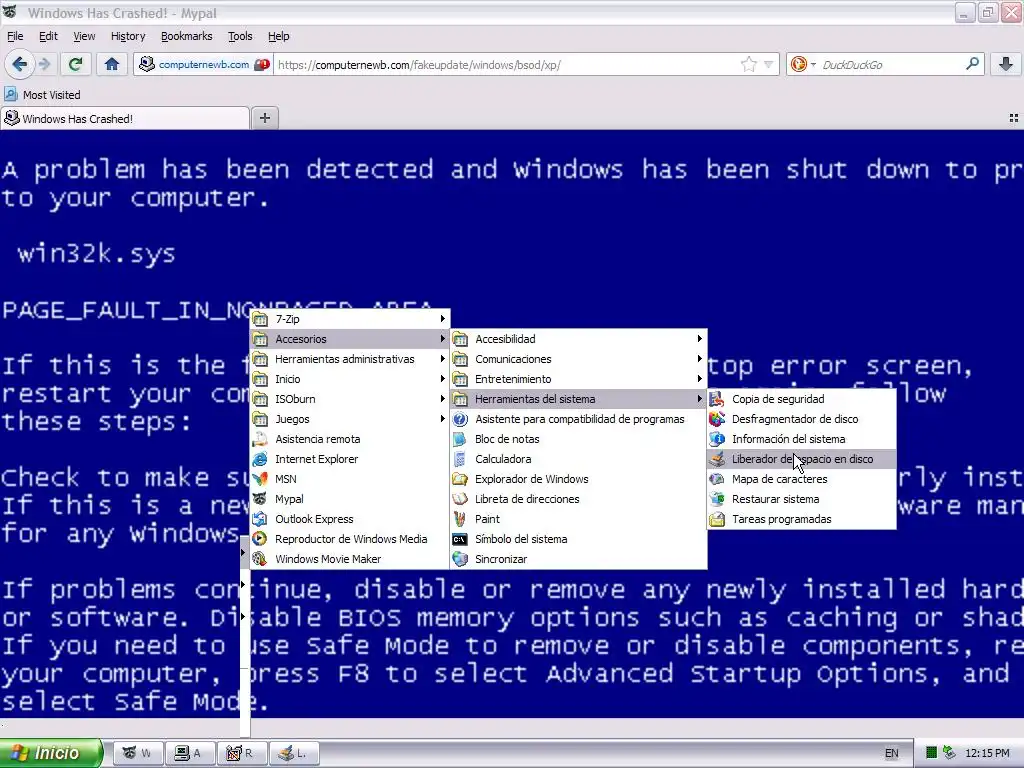Expand the ISOburn program group

pos(350,399)
